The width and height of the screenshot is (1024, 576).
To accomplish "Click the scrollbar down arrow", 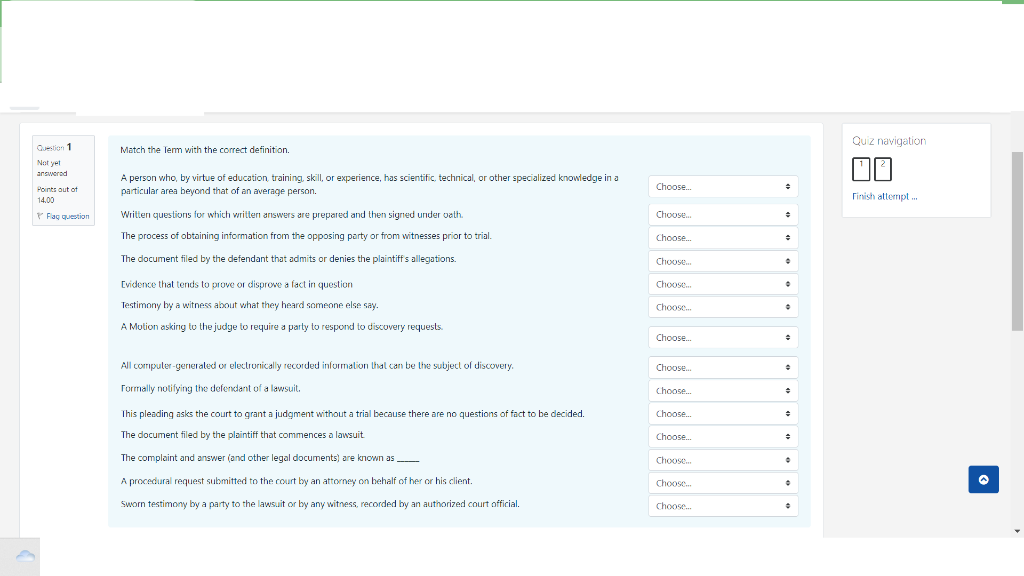I will coord(1017,532).
